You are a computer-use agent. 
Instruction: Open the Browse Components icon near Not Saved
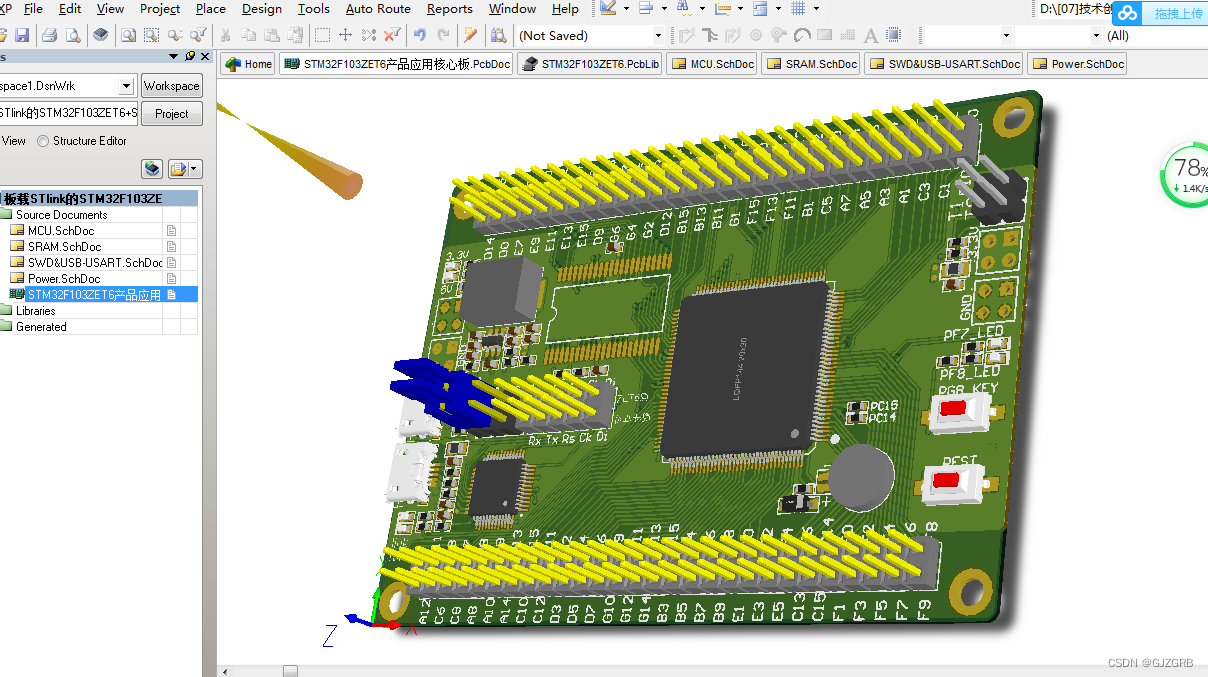498,34
